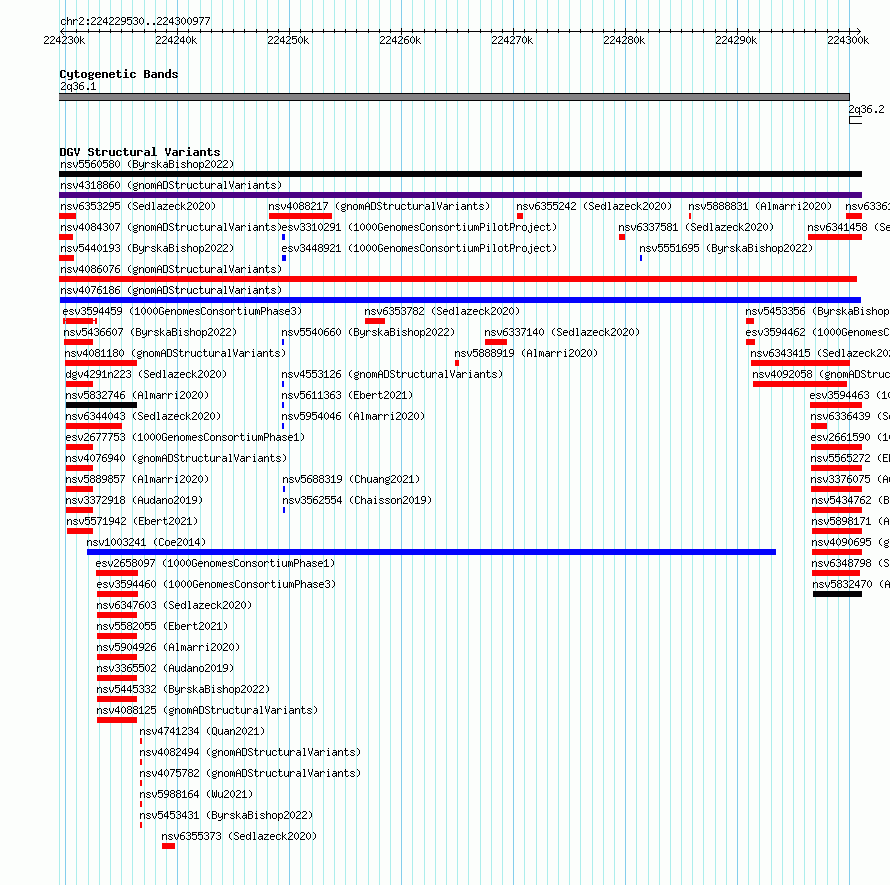Viewport: 890px width, 885px height.
Task: Click the blue nsv1003241 Coe2014 bar
Action: 431,552
